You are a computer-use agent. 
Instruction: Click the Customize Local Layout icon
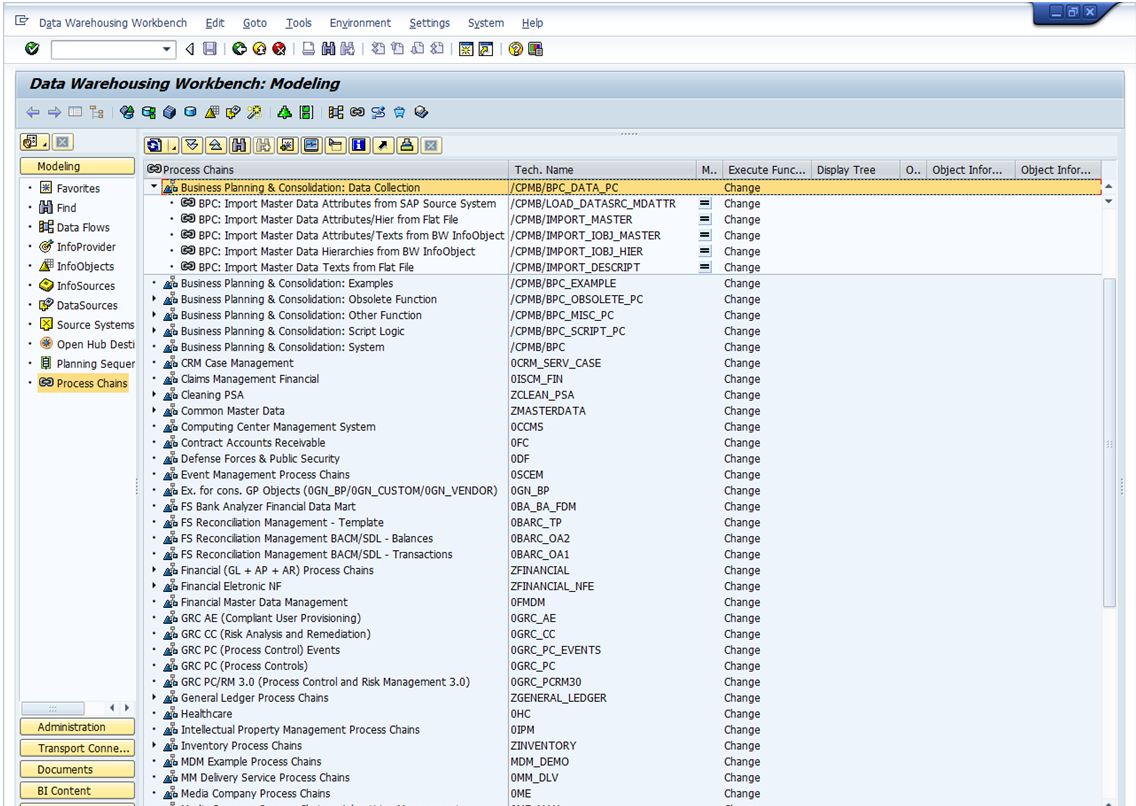pos(535,49)
